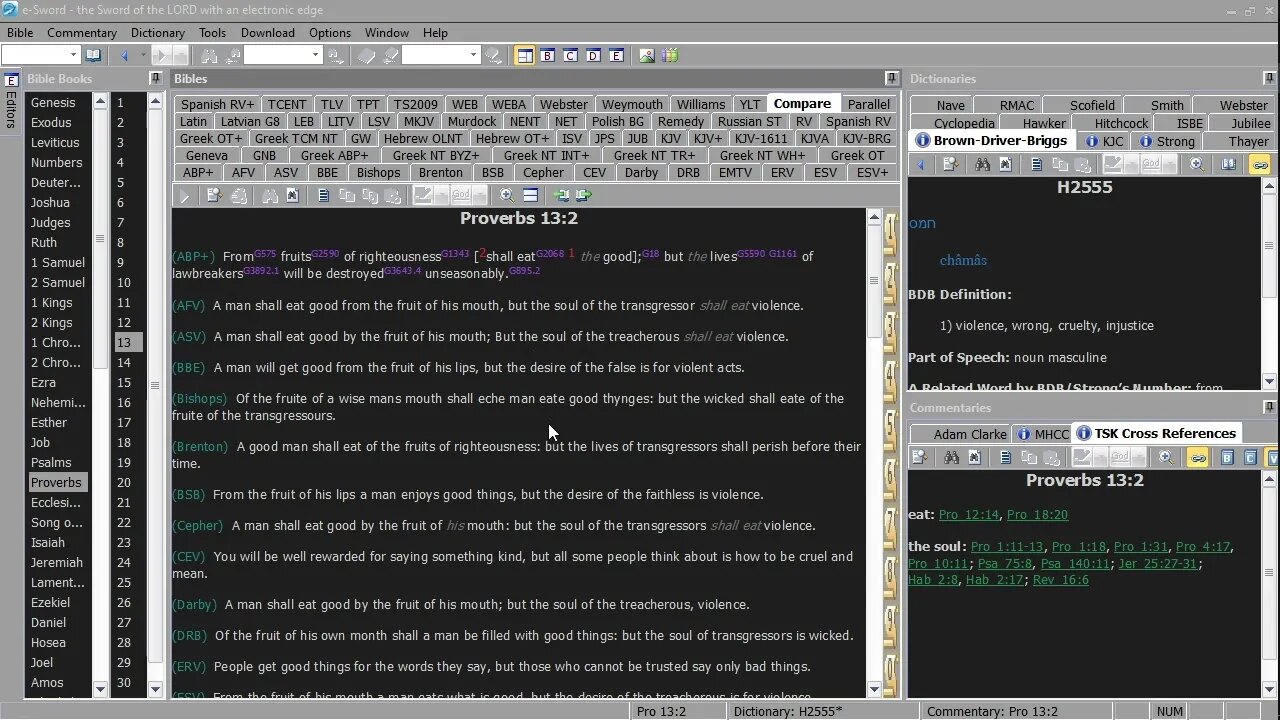The image size is (1280, 720).
Task: Click the binoculars search icon in Bibles toolbar
Action: tap(270, 196)
